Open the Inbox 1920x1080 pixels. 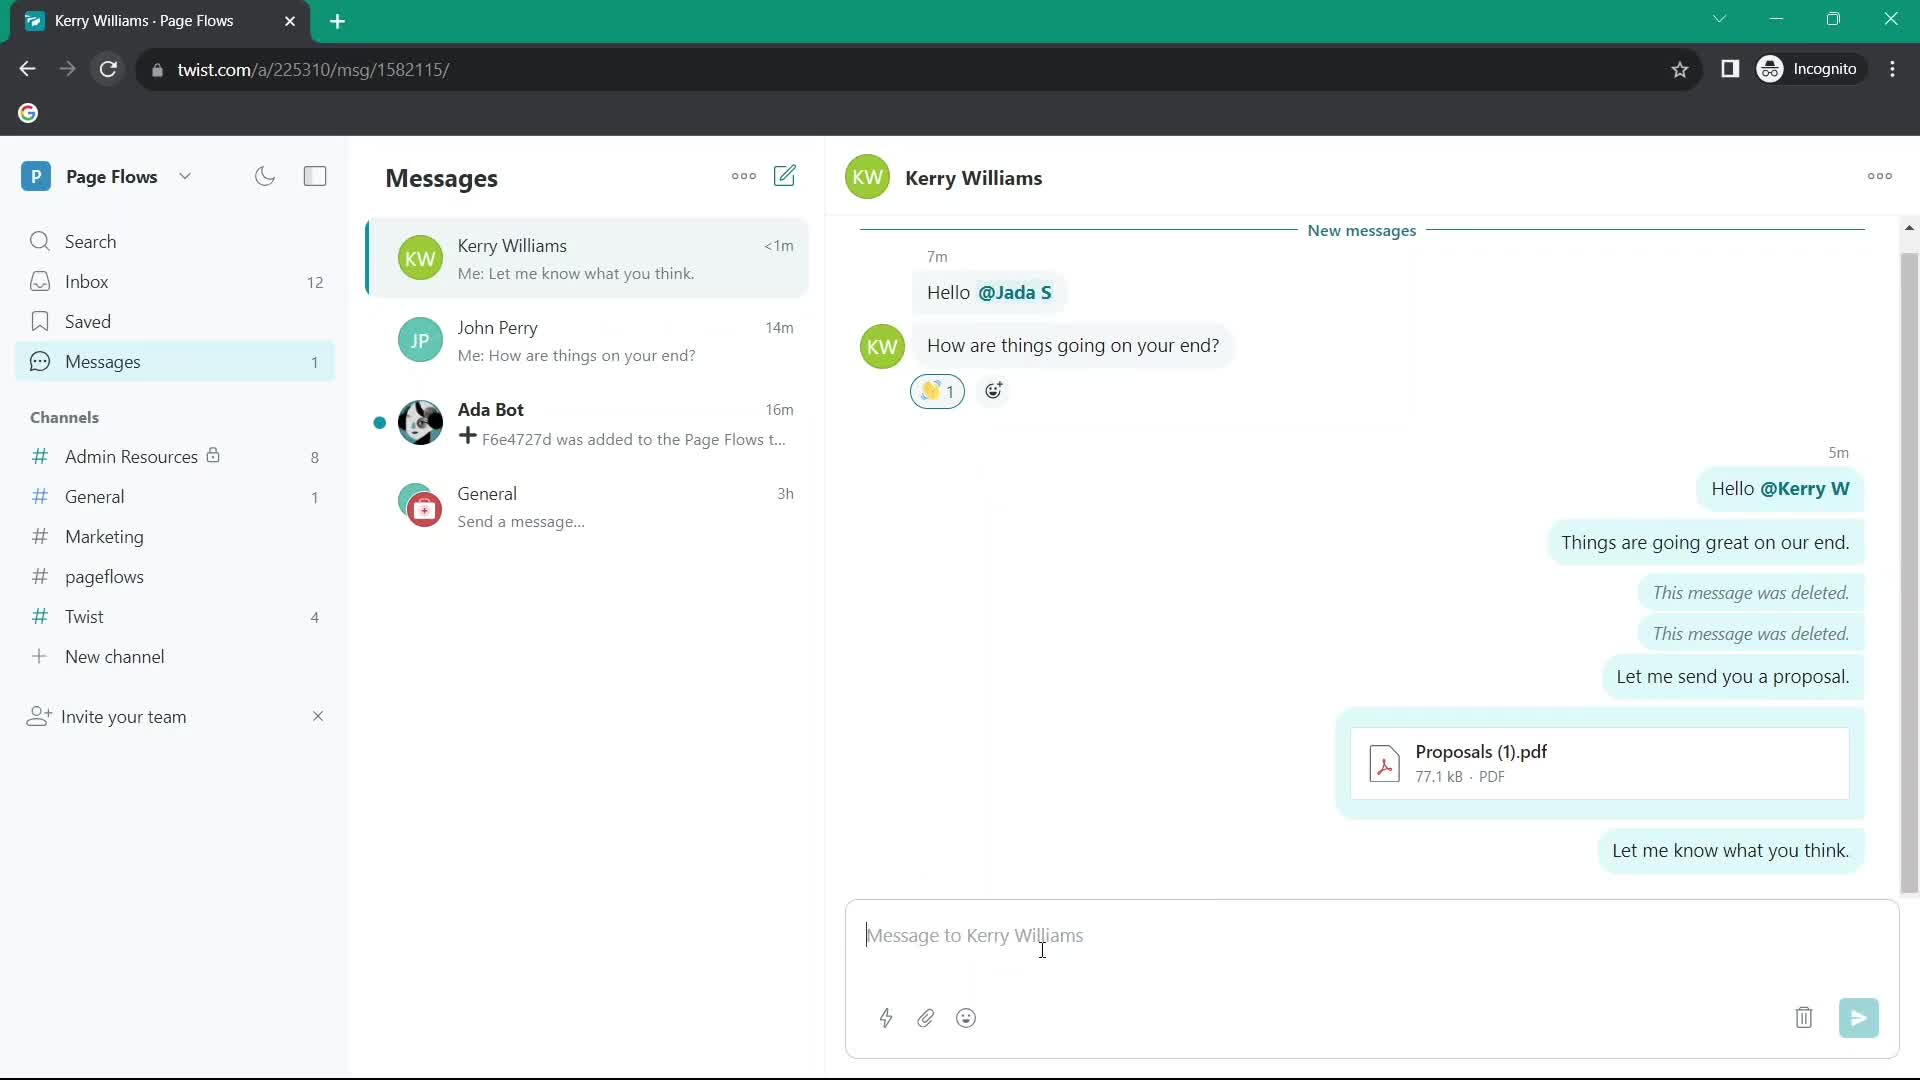coord(175,282)
